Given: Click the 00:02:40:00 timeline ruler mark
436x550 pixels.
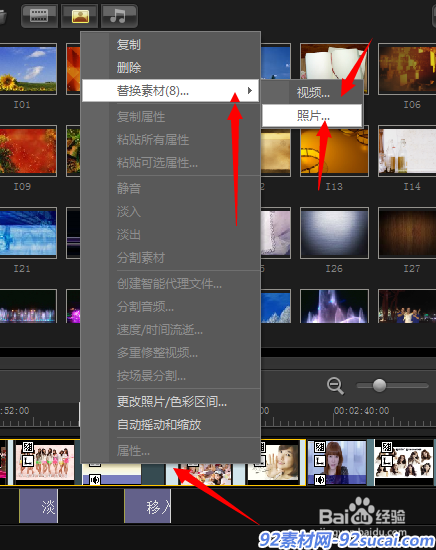Looking at the screenshot, I should (361, 410).
